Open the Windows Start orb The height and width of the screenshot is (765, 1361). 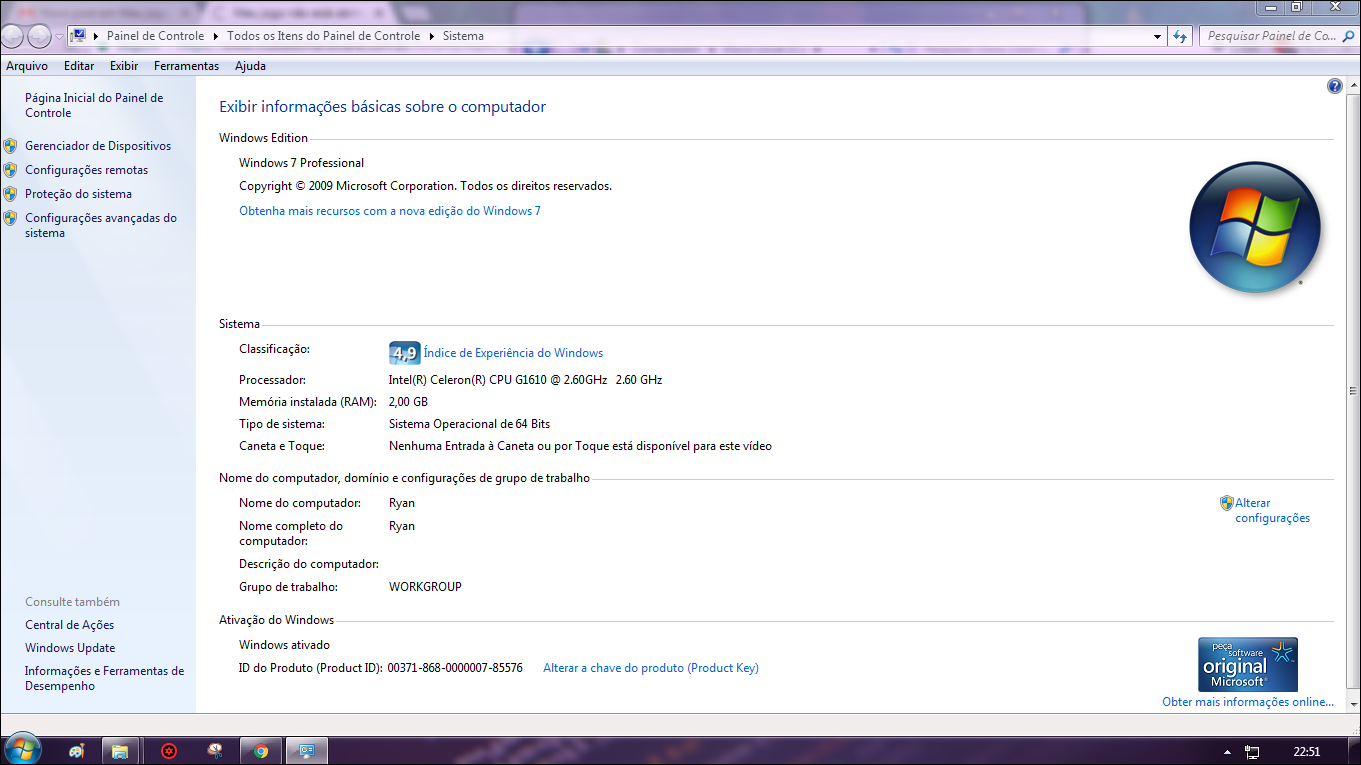point(22,750)
